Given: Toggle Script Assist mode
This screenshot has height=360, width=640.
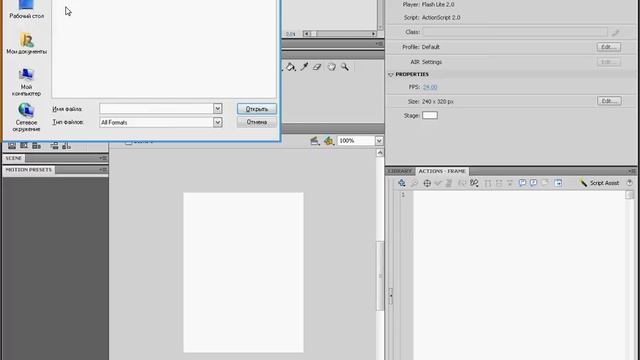Looking at the screenshot, I should [x=599, y=183].
